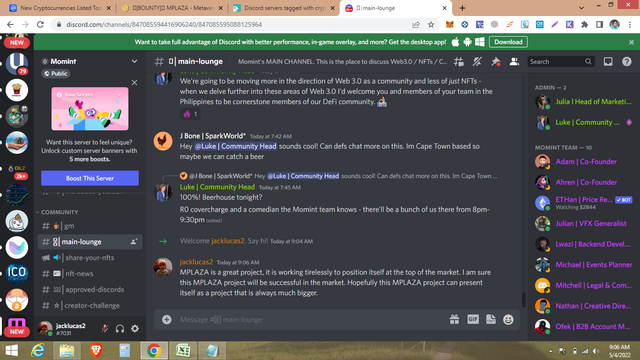Screen dimensions: 640x360
Task: Click create invite icon on main-lounge
Action: click(x=134, y=242)
